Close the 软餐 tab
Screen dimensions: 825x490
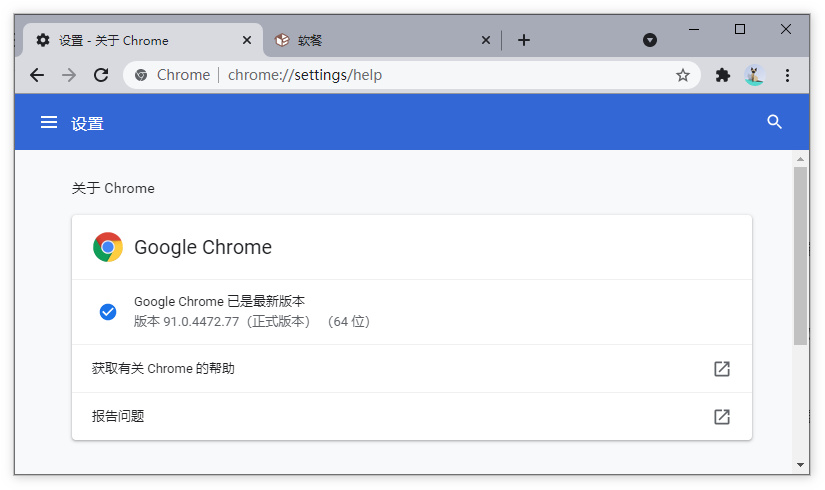click(x=486, y=41)
